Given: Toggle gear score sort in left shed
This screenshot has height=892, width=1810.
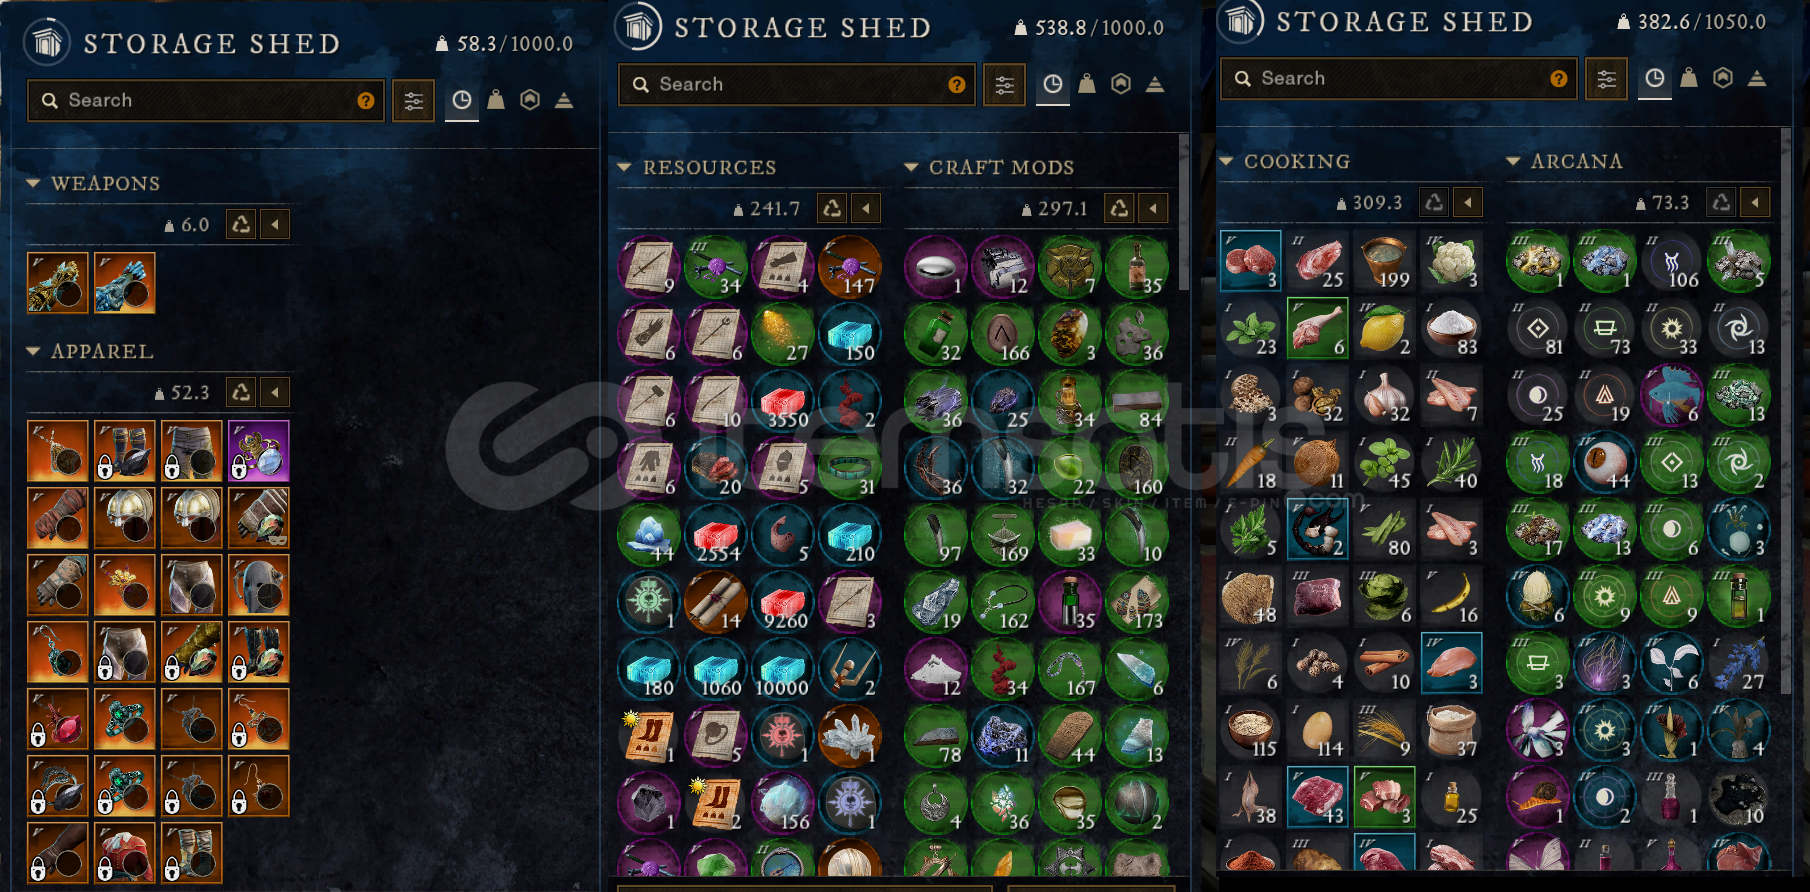Looking at the screenshot, I should 530,100.
